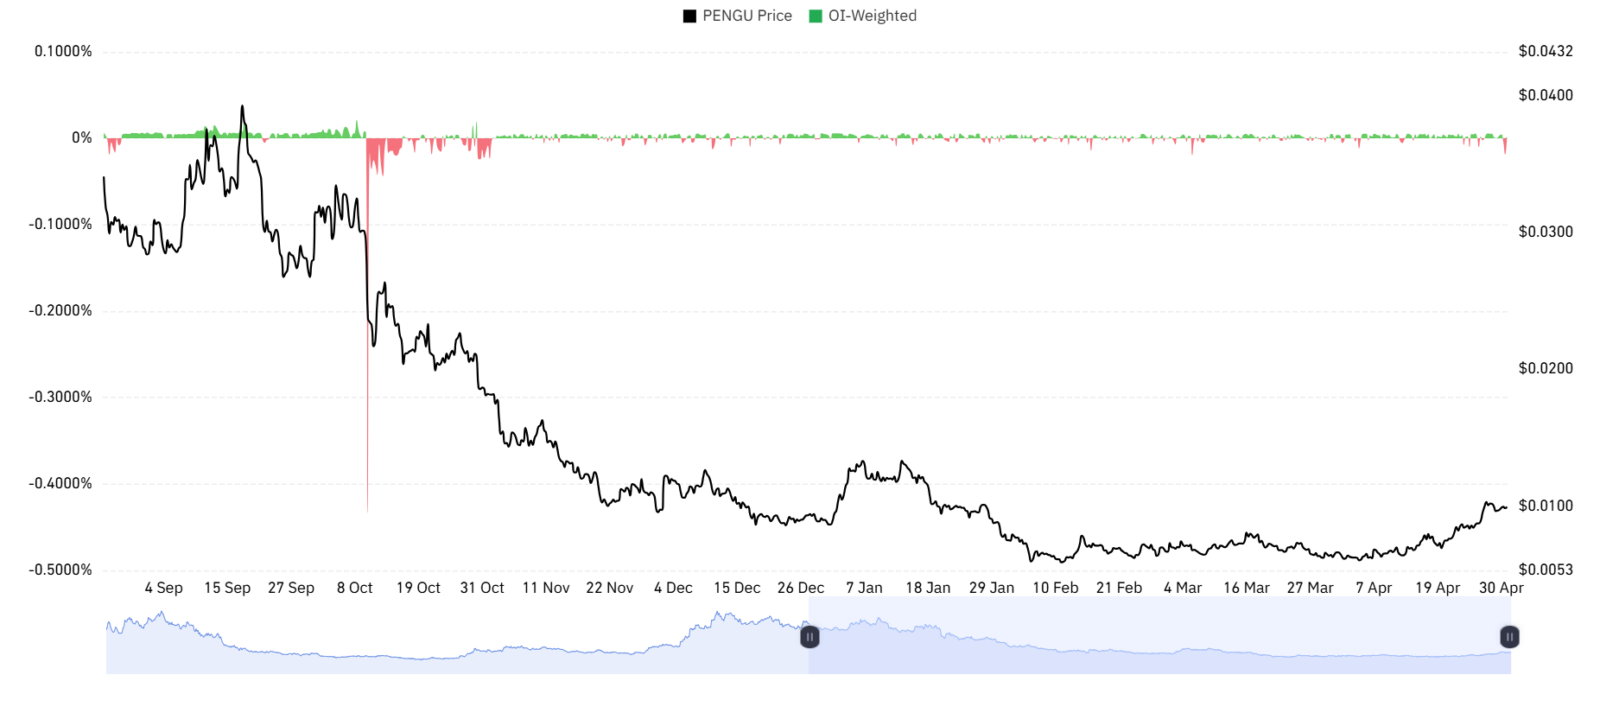Click the 0% left axis label
This screenshot has width=1600, height=713.
pos(82,138)
